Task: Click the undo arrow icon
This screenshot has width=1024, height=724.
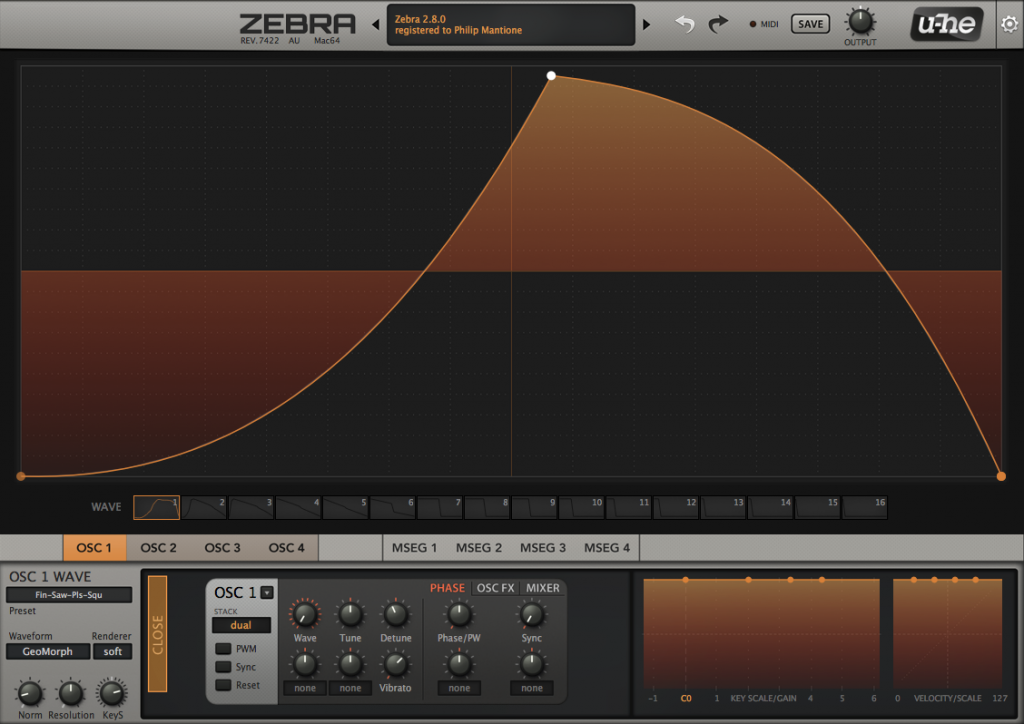Action: tap(684, 23)
